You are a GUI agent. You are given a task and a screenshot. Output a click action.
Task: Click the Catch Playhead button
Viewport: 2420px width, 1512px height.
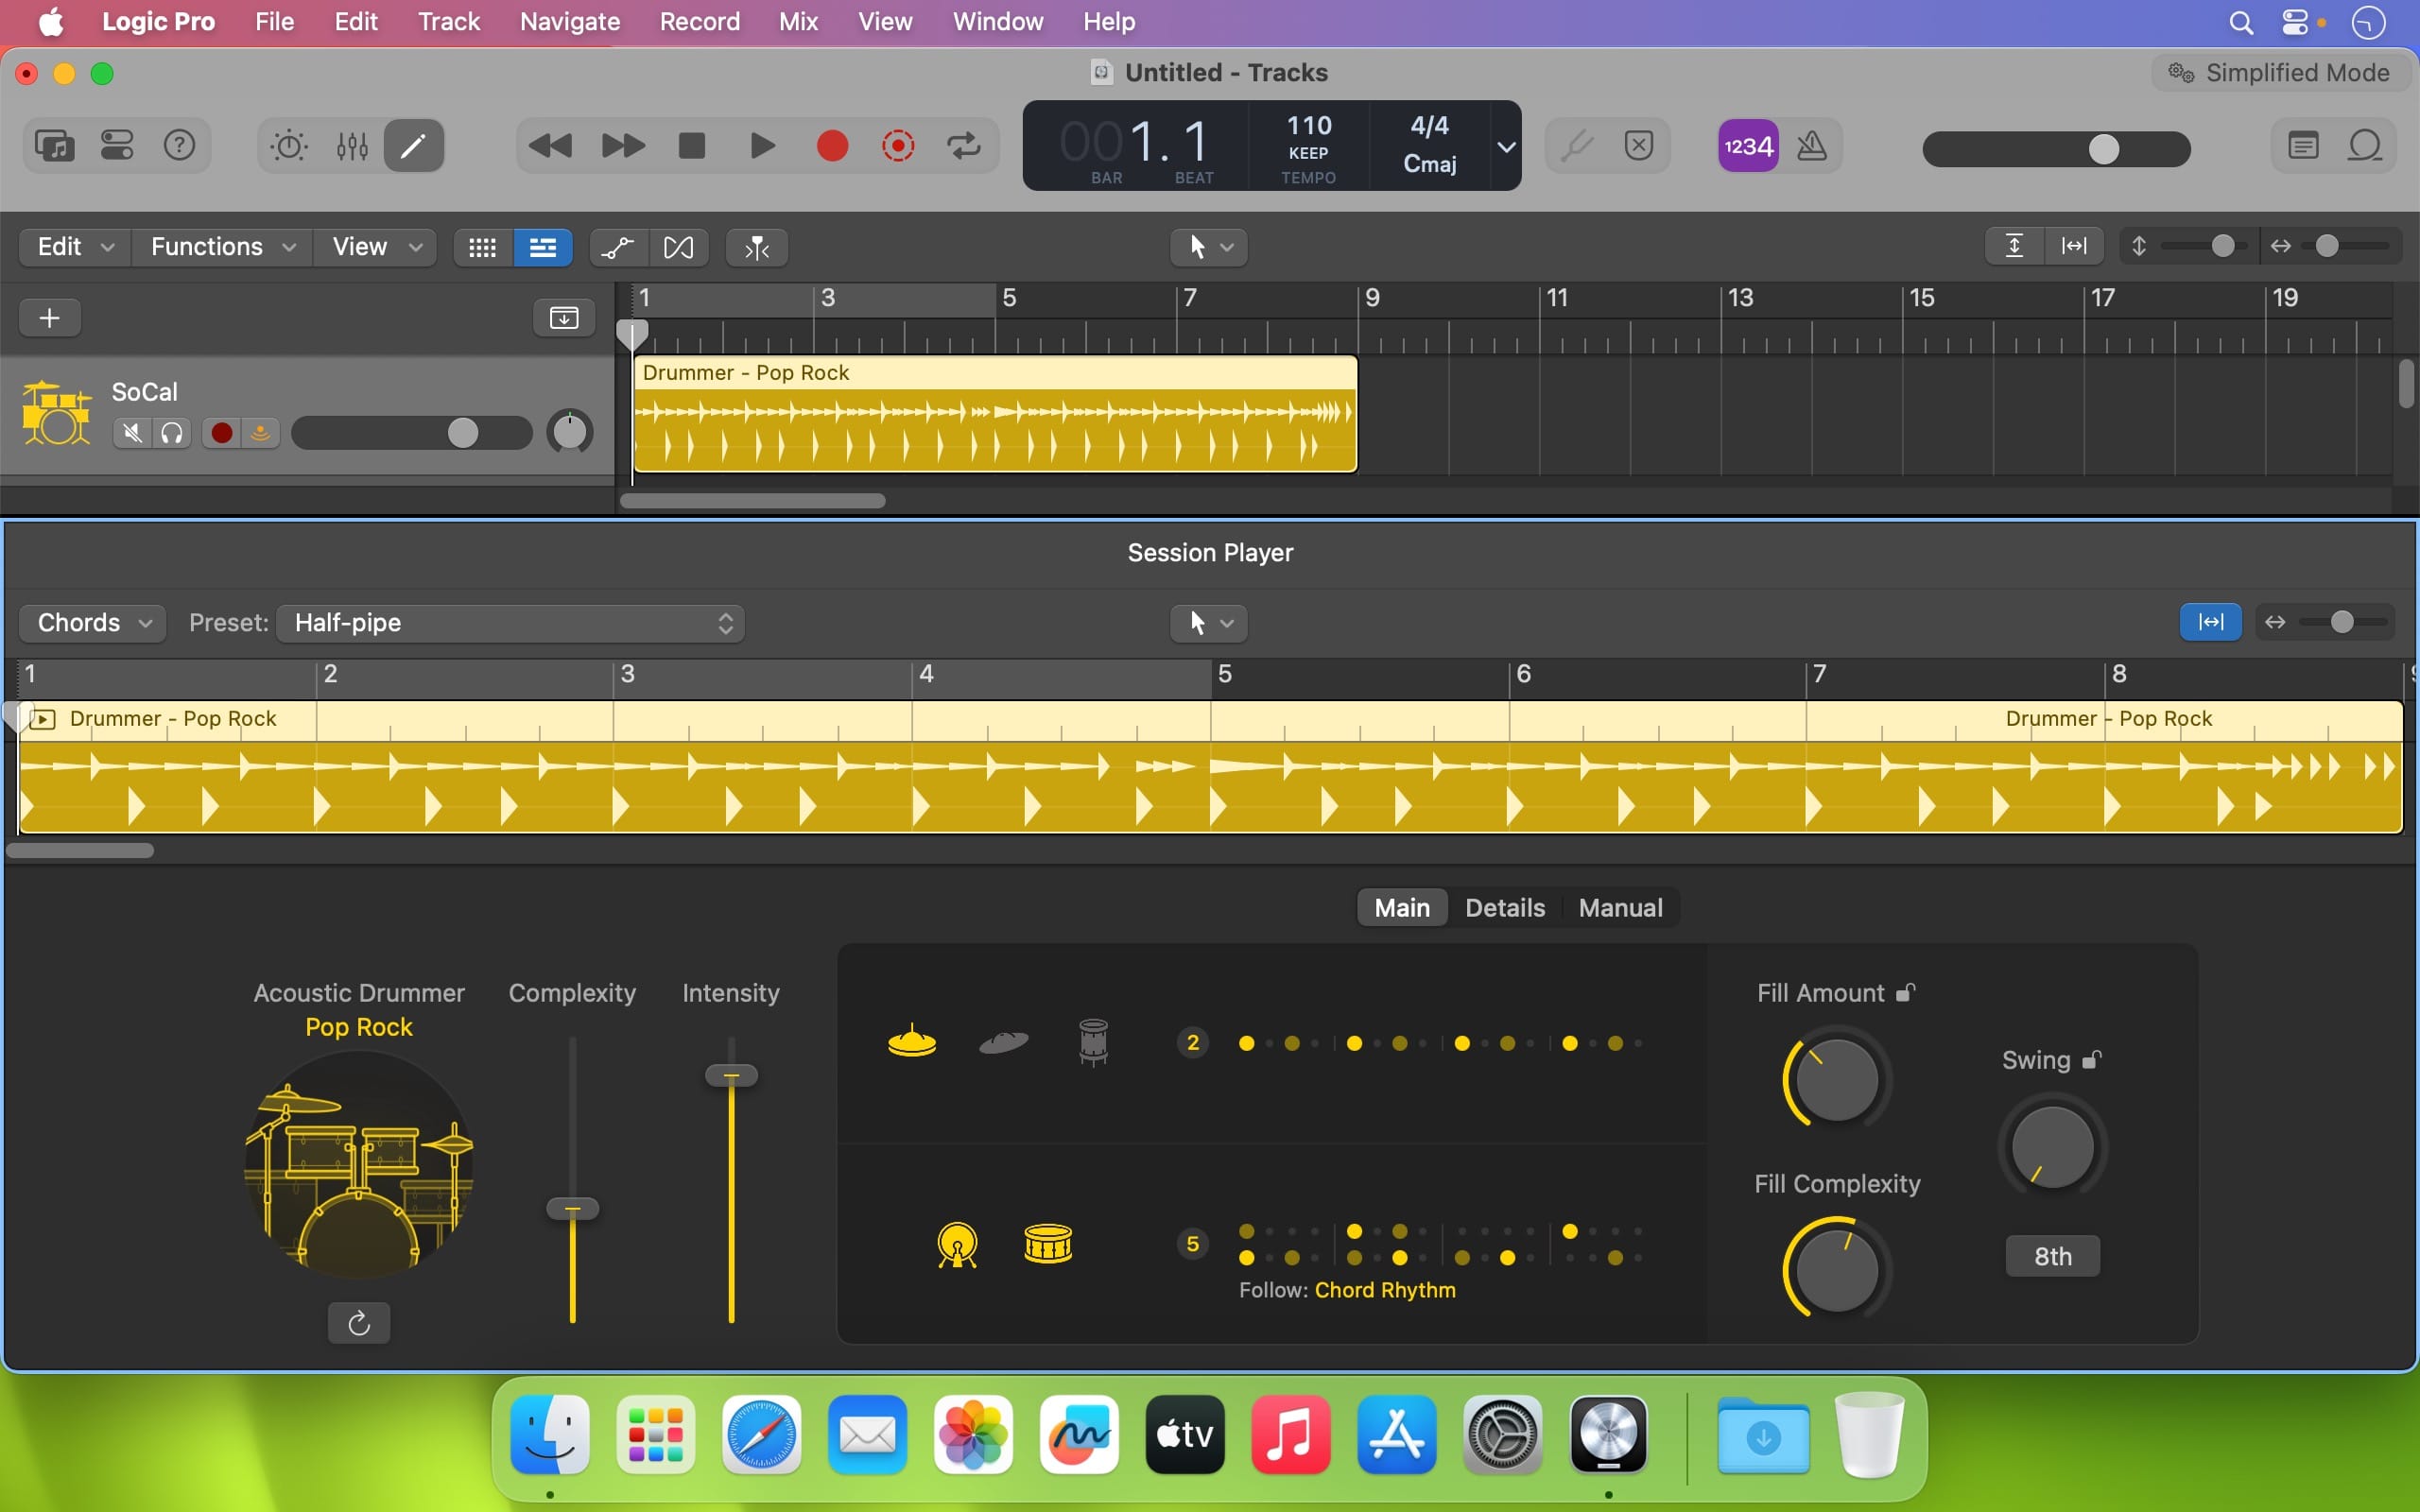point(757,247)
